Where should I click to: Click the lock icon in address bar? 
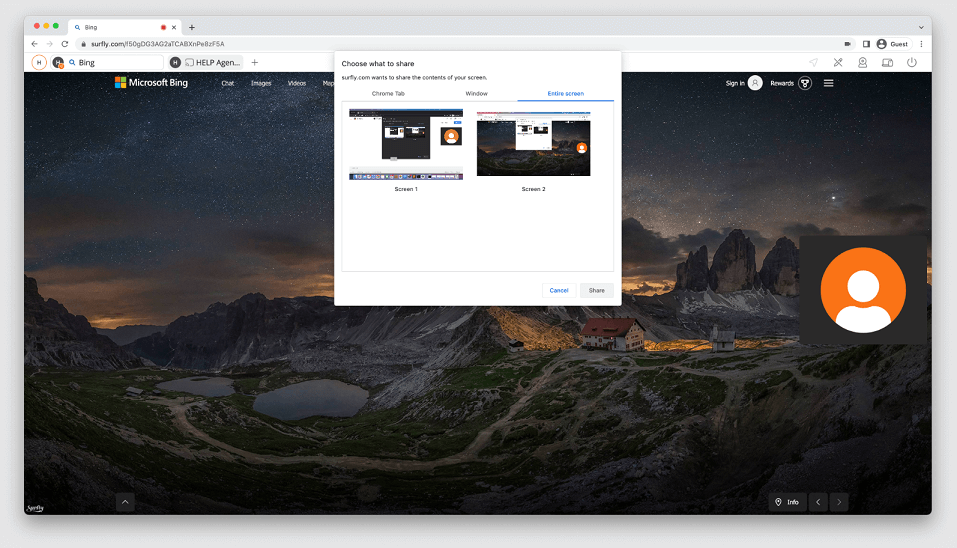click(x=84, y=44)
